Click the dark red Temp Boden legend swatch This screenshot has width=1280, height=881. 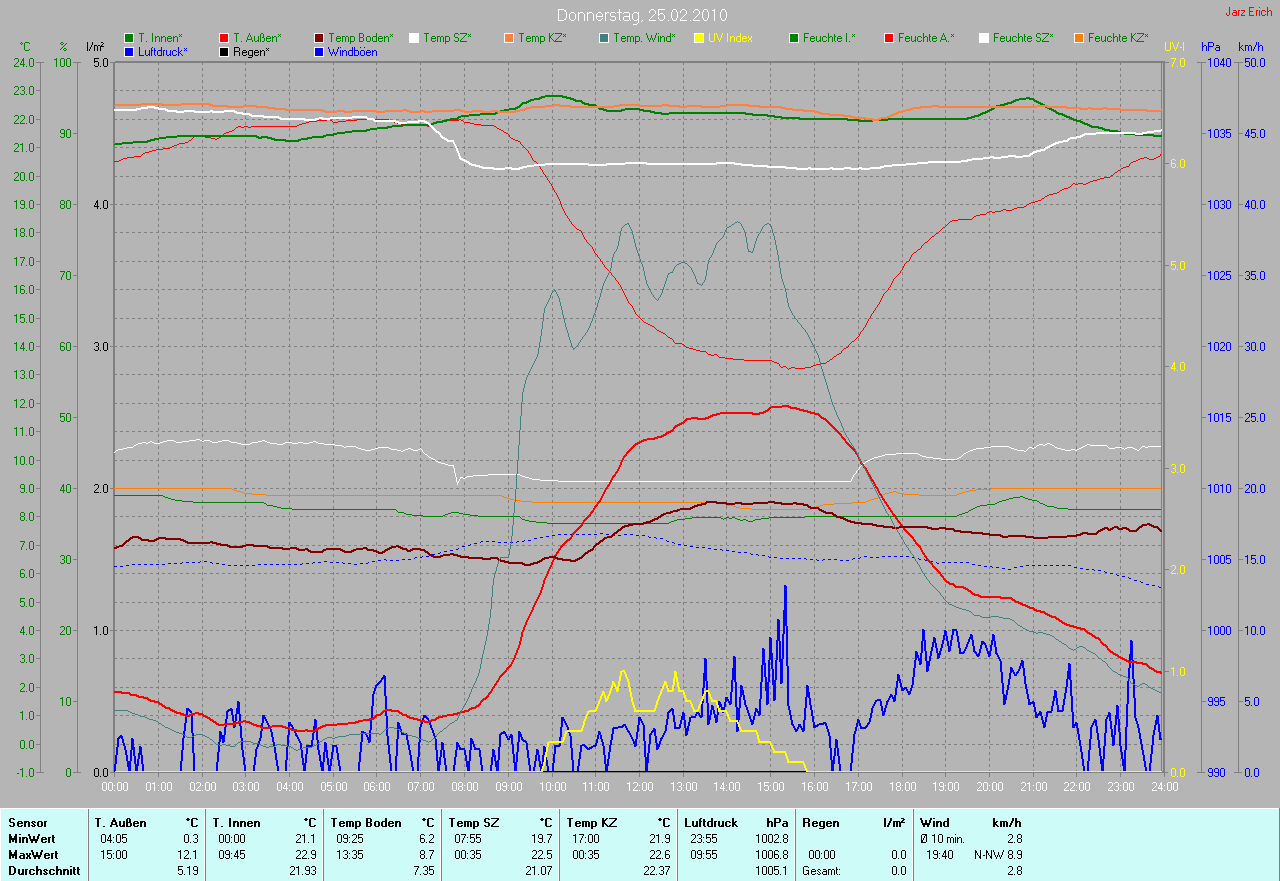pos(319,38)
